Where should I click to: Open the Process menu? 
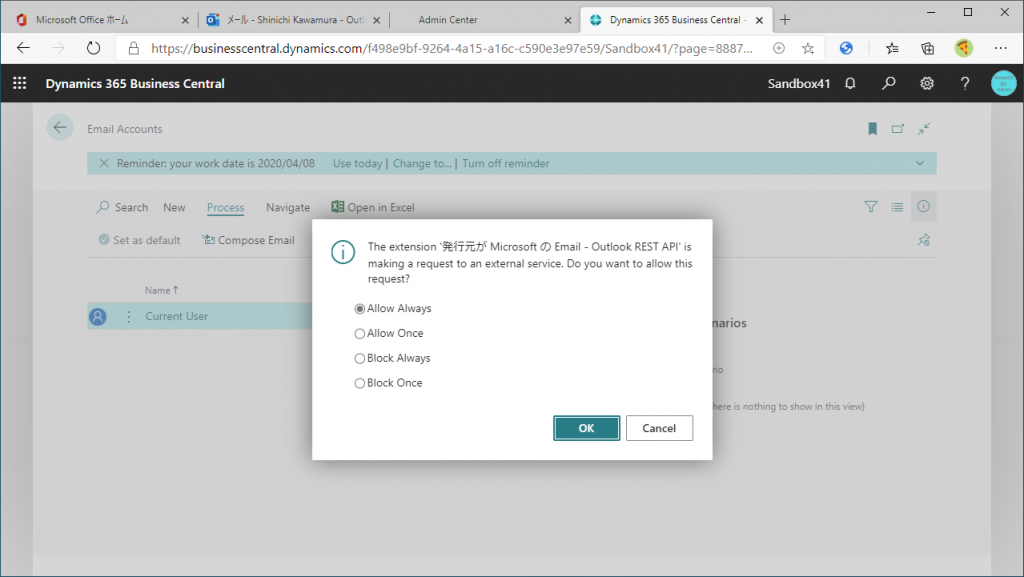(225, 207)
